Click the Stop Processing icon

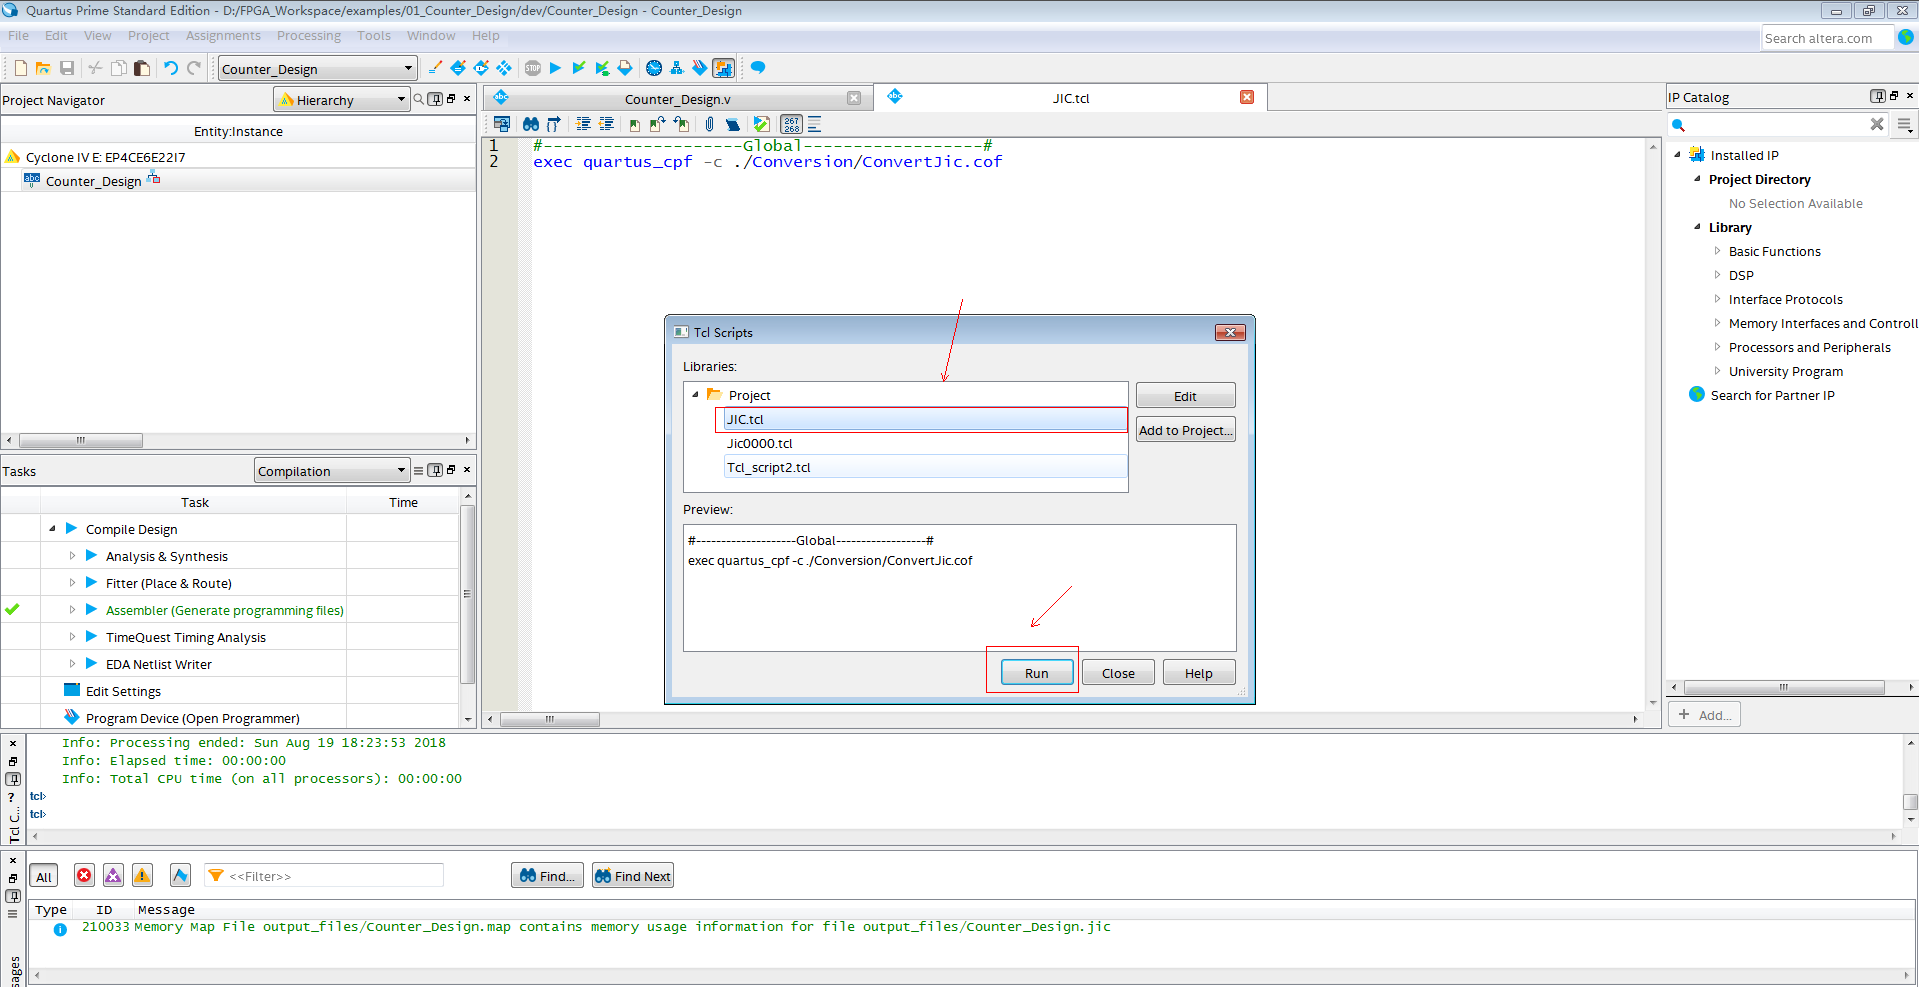(x=533, y=68)
